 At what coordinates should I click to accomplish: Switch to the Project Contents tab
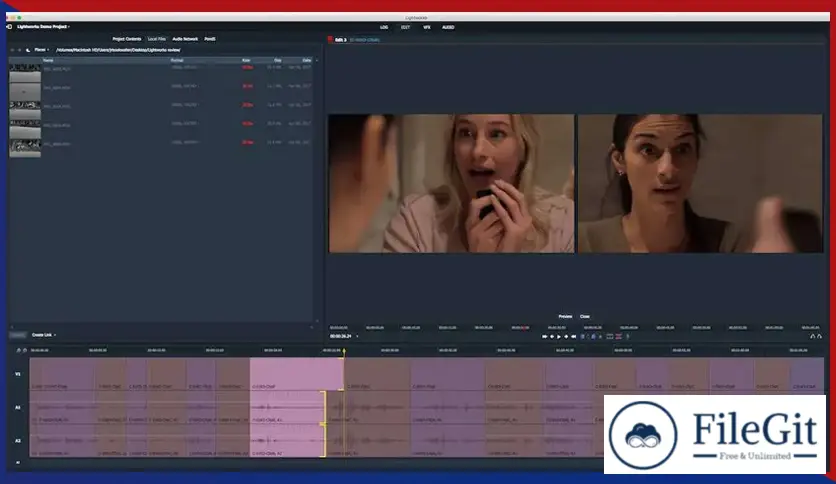[126, 38]
